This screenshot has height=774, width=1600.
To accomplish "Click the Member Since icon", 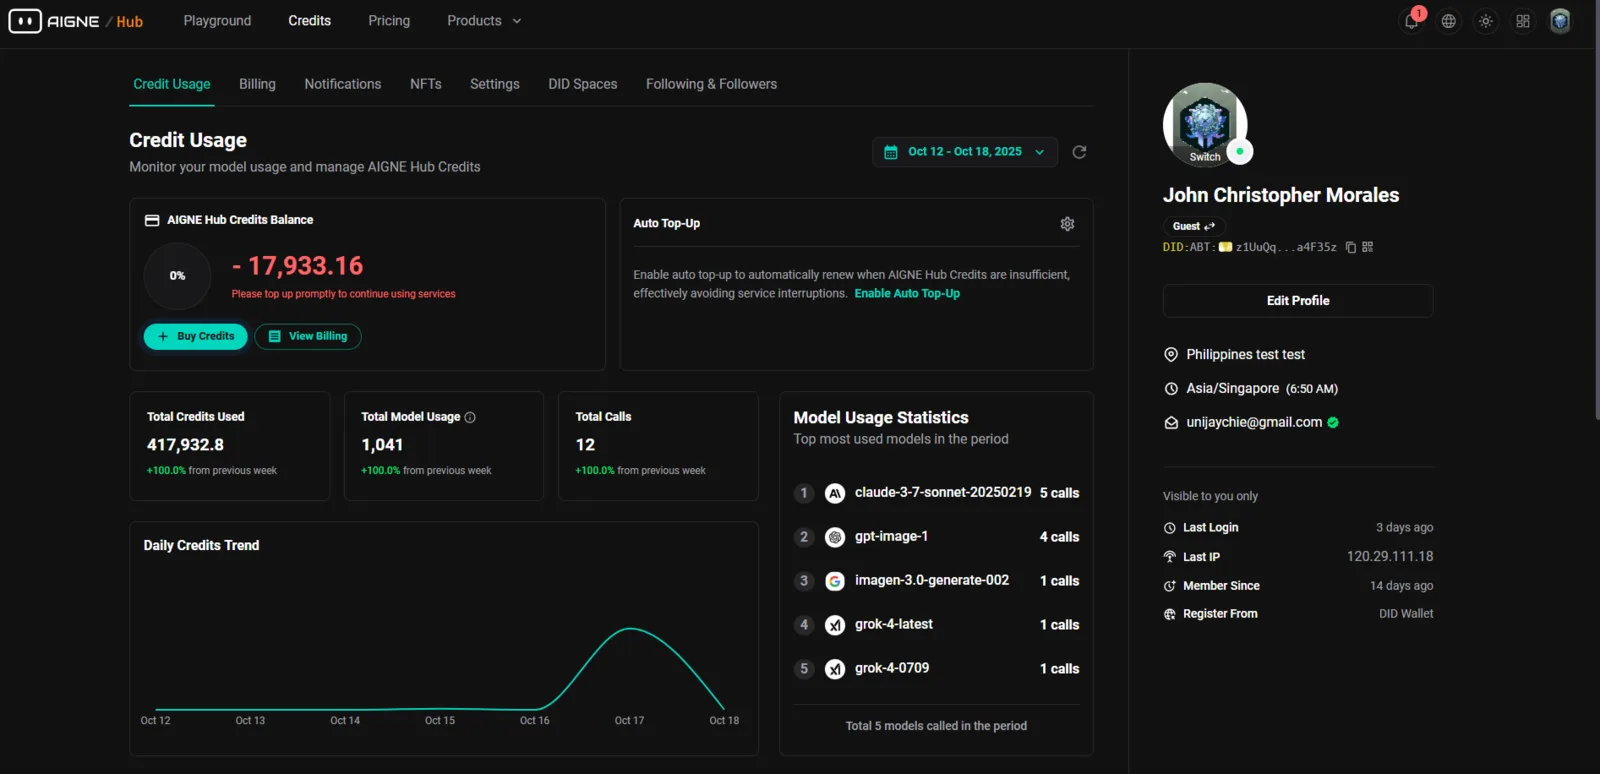I will pyautogui.click(x=1170, y=586).
